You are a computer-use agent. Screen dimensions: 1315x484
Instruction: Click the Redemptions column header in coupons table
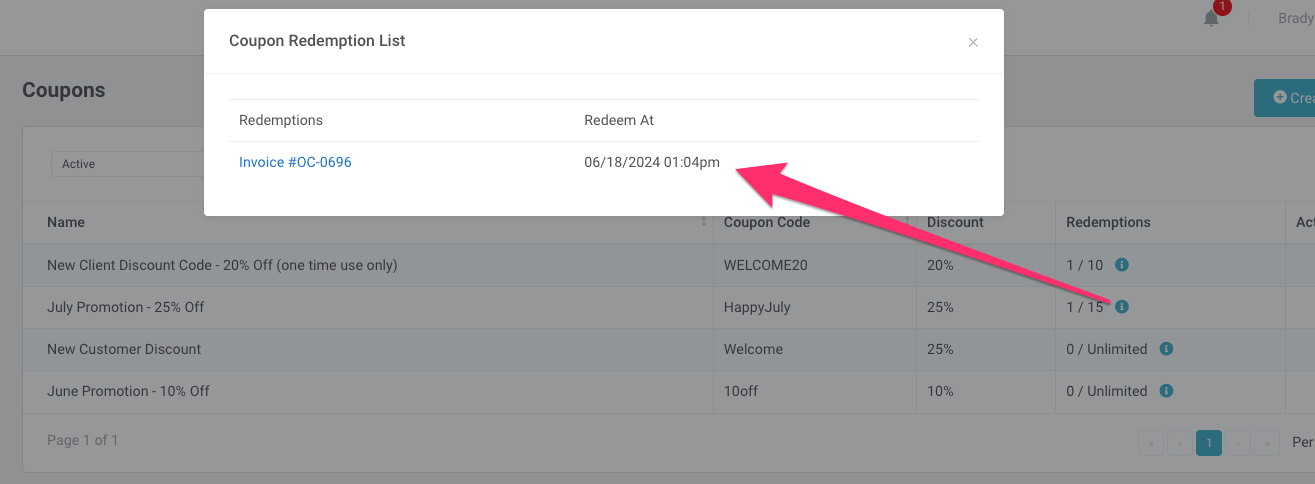(1108, 222)
